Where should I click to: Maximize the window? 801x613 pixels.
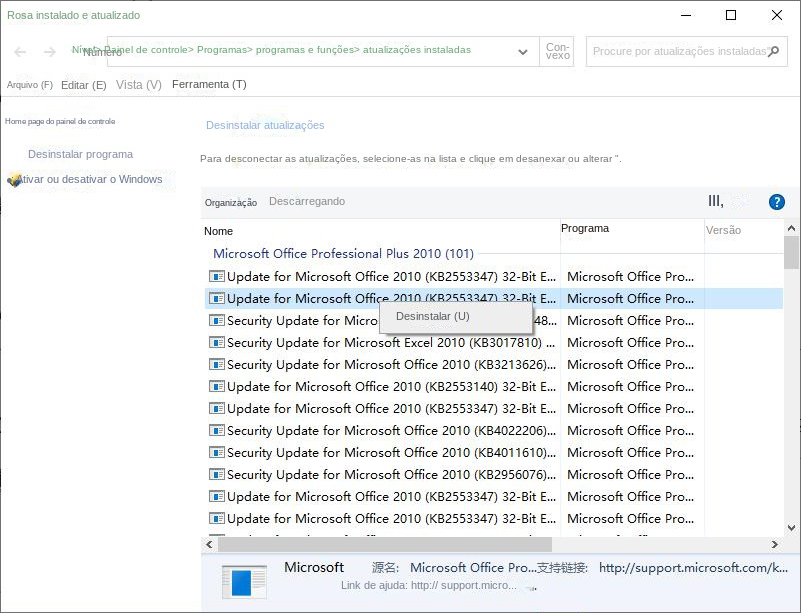tap(731, 15)
